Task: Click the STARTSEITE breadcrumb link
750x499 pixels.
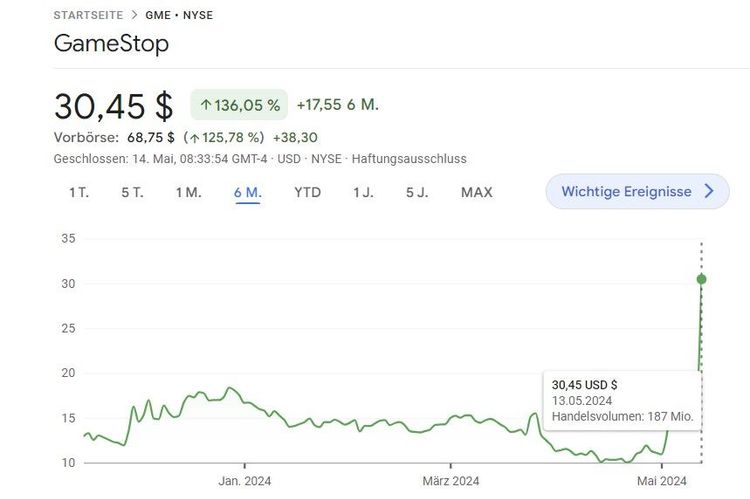Action: click(88, 15)
